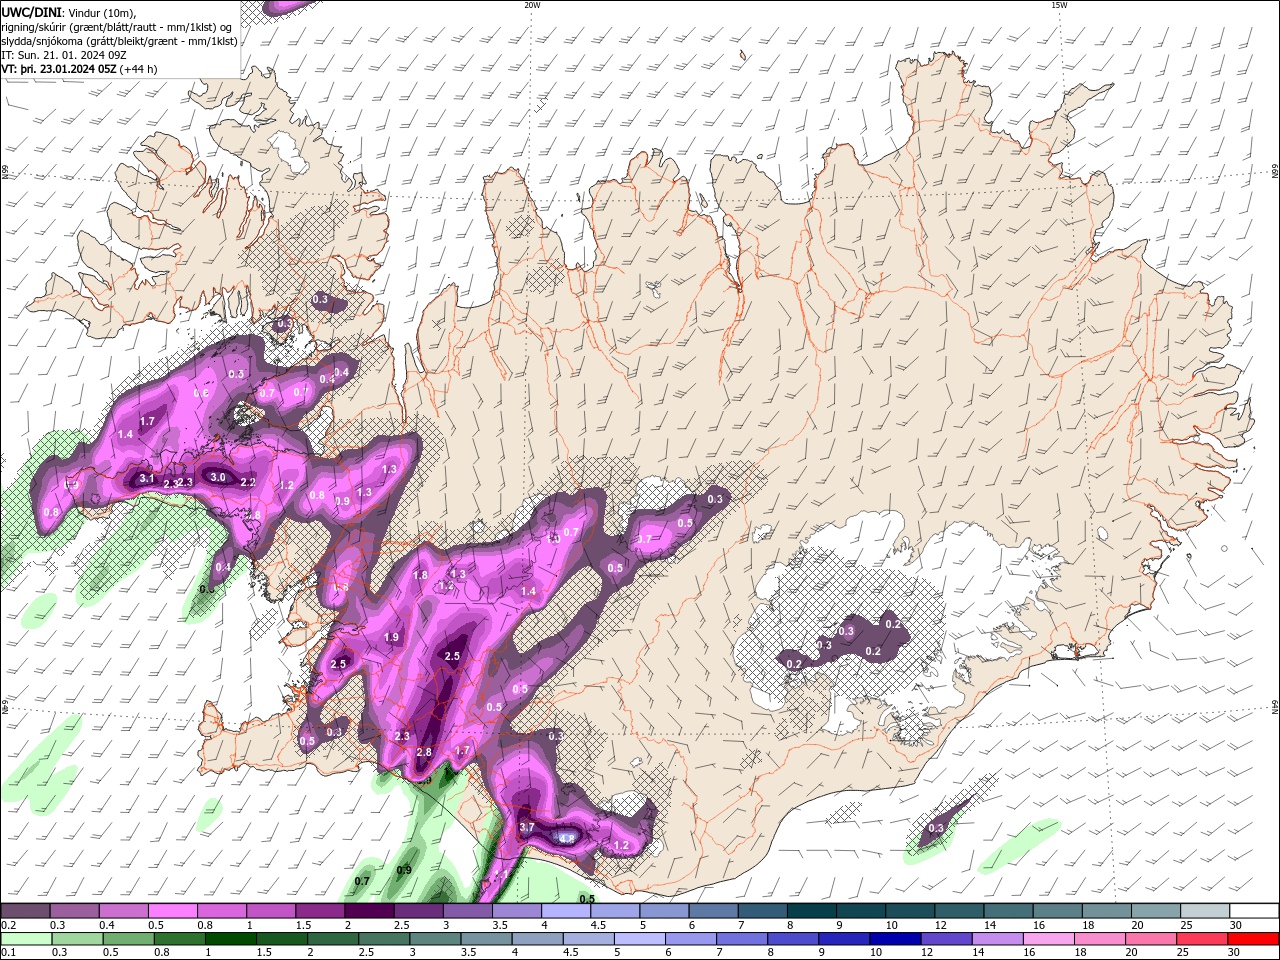This screenshot has height=960, width=1280.
Task: Click the '12' label on the snow scale
Action: pyautogui.click(x=941, y=925)
